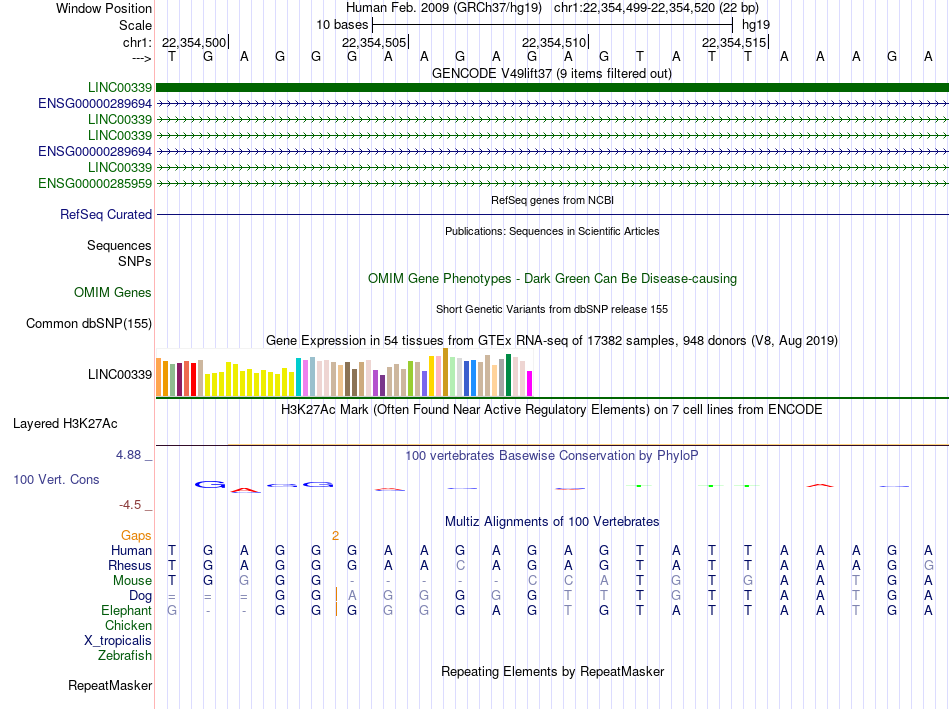Click the blue G conservation logo glyph
The width and height of the screenshot is (950, 709).
[210, 485]
